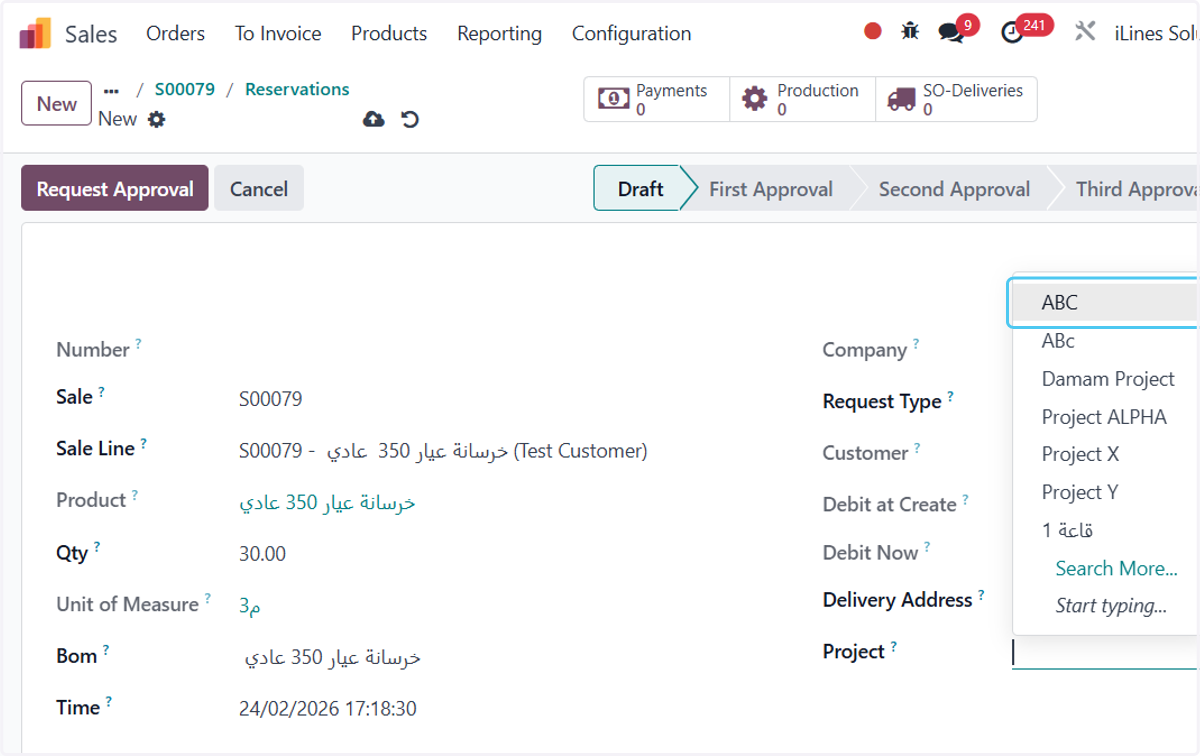Open the gear actions menu beside New
Screen dimensions: 1200x756
click(x=156, y=119)
